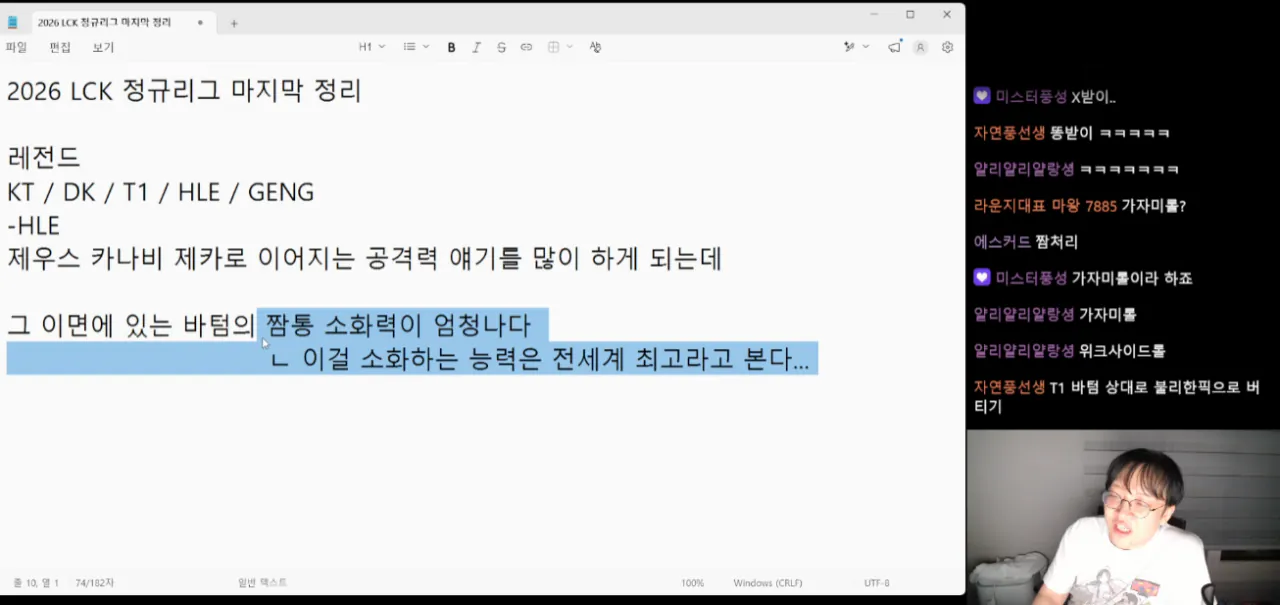Click the AI rewrite pen icon
This screenshot has width=1280, height=605.
tap(849, 47)
